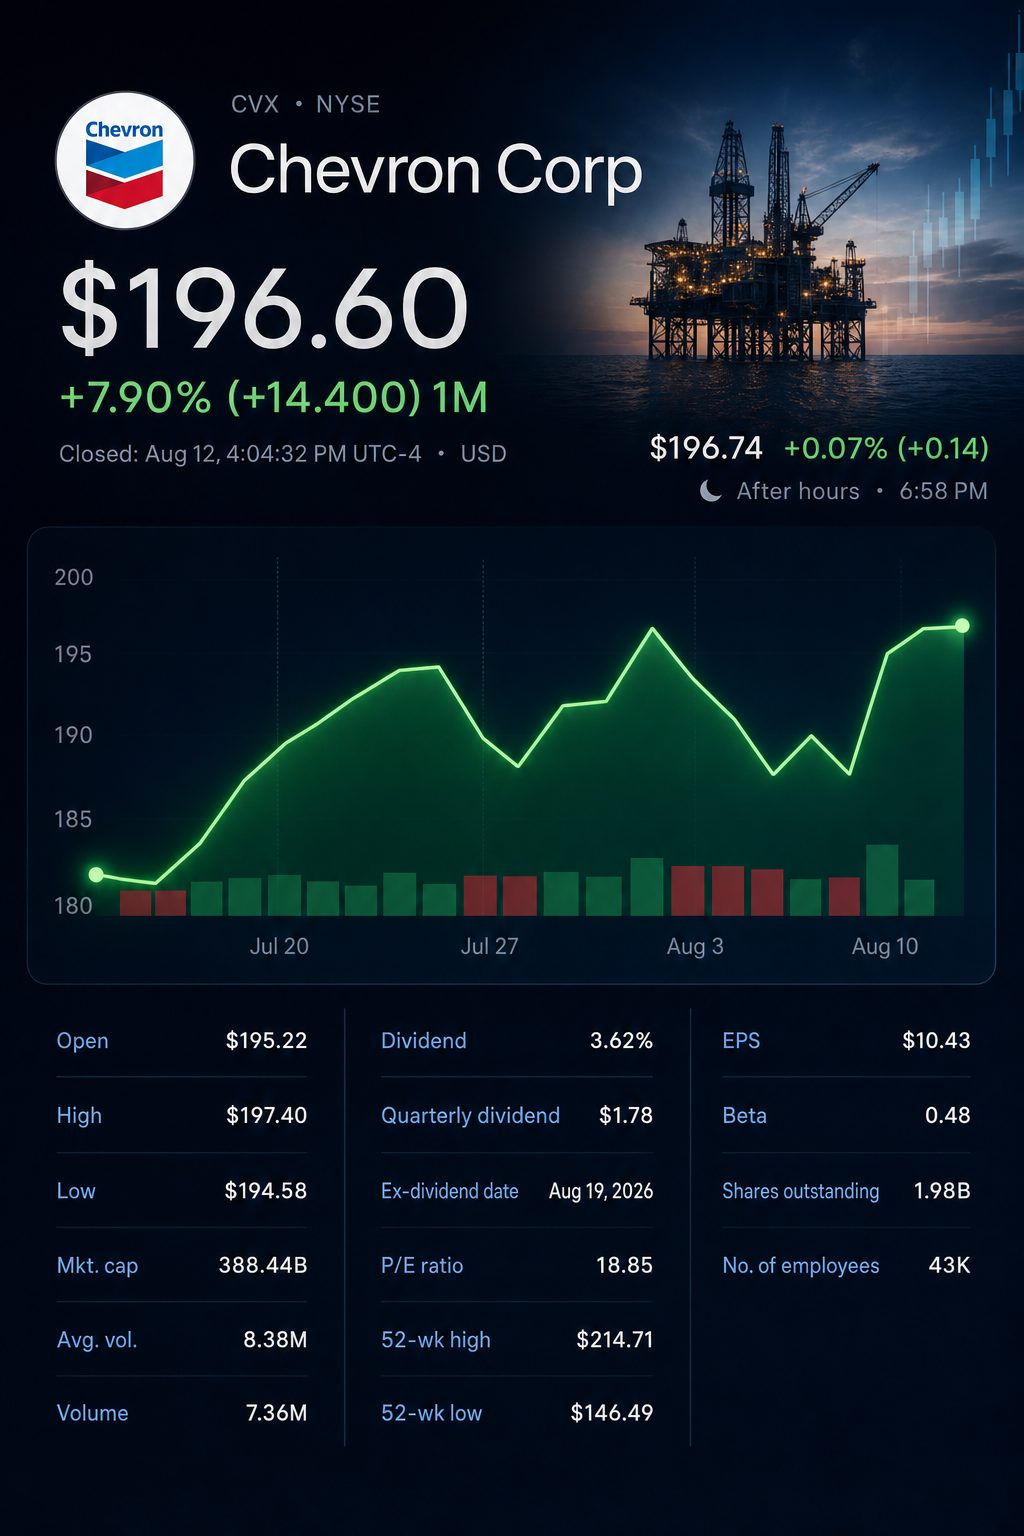
Task: Click the Beta label
Action: pos(744,1115)
